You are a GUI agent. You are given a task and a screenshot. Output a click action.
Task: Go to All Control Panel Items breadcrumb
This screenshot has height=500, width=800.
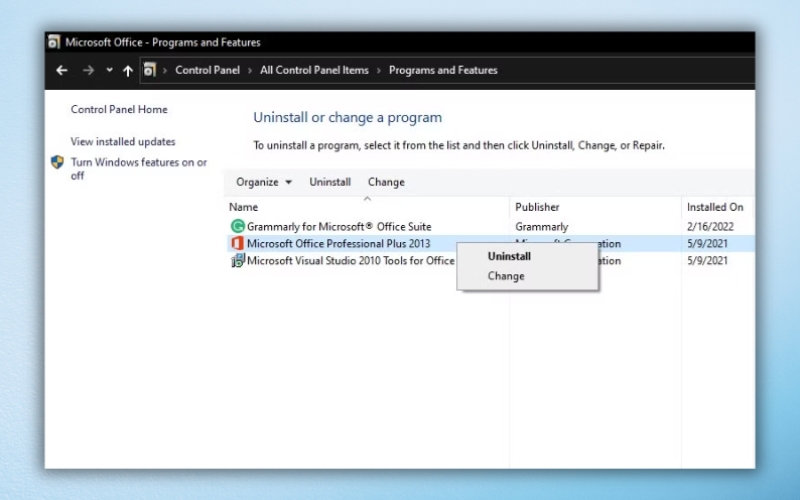(x=314, y=71)
